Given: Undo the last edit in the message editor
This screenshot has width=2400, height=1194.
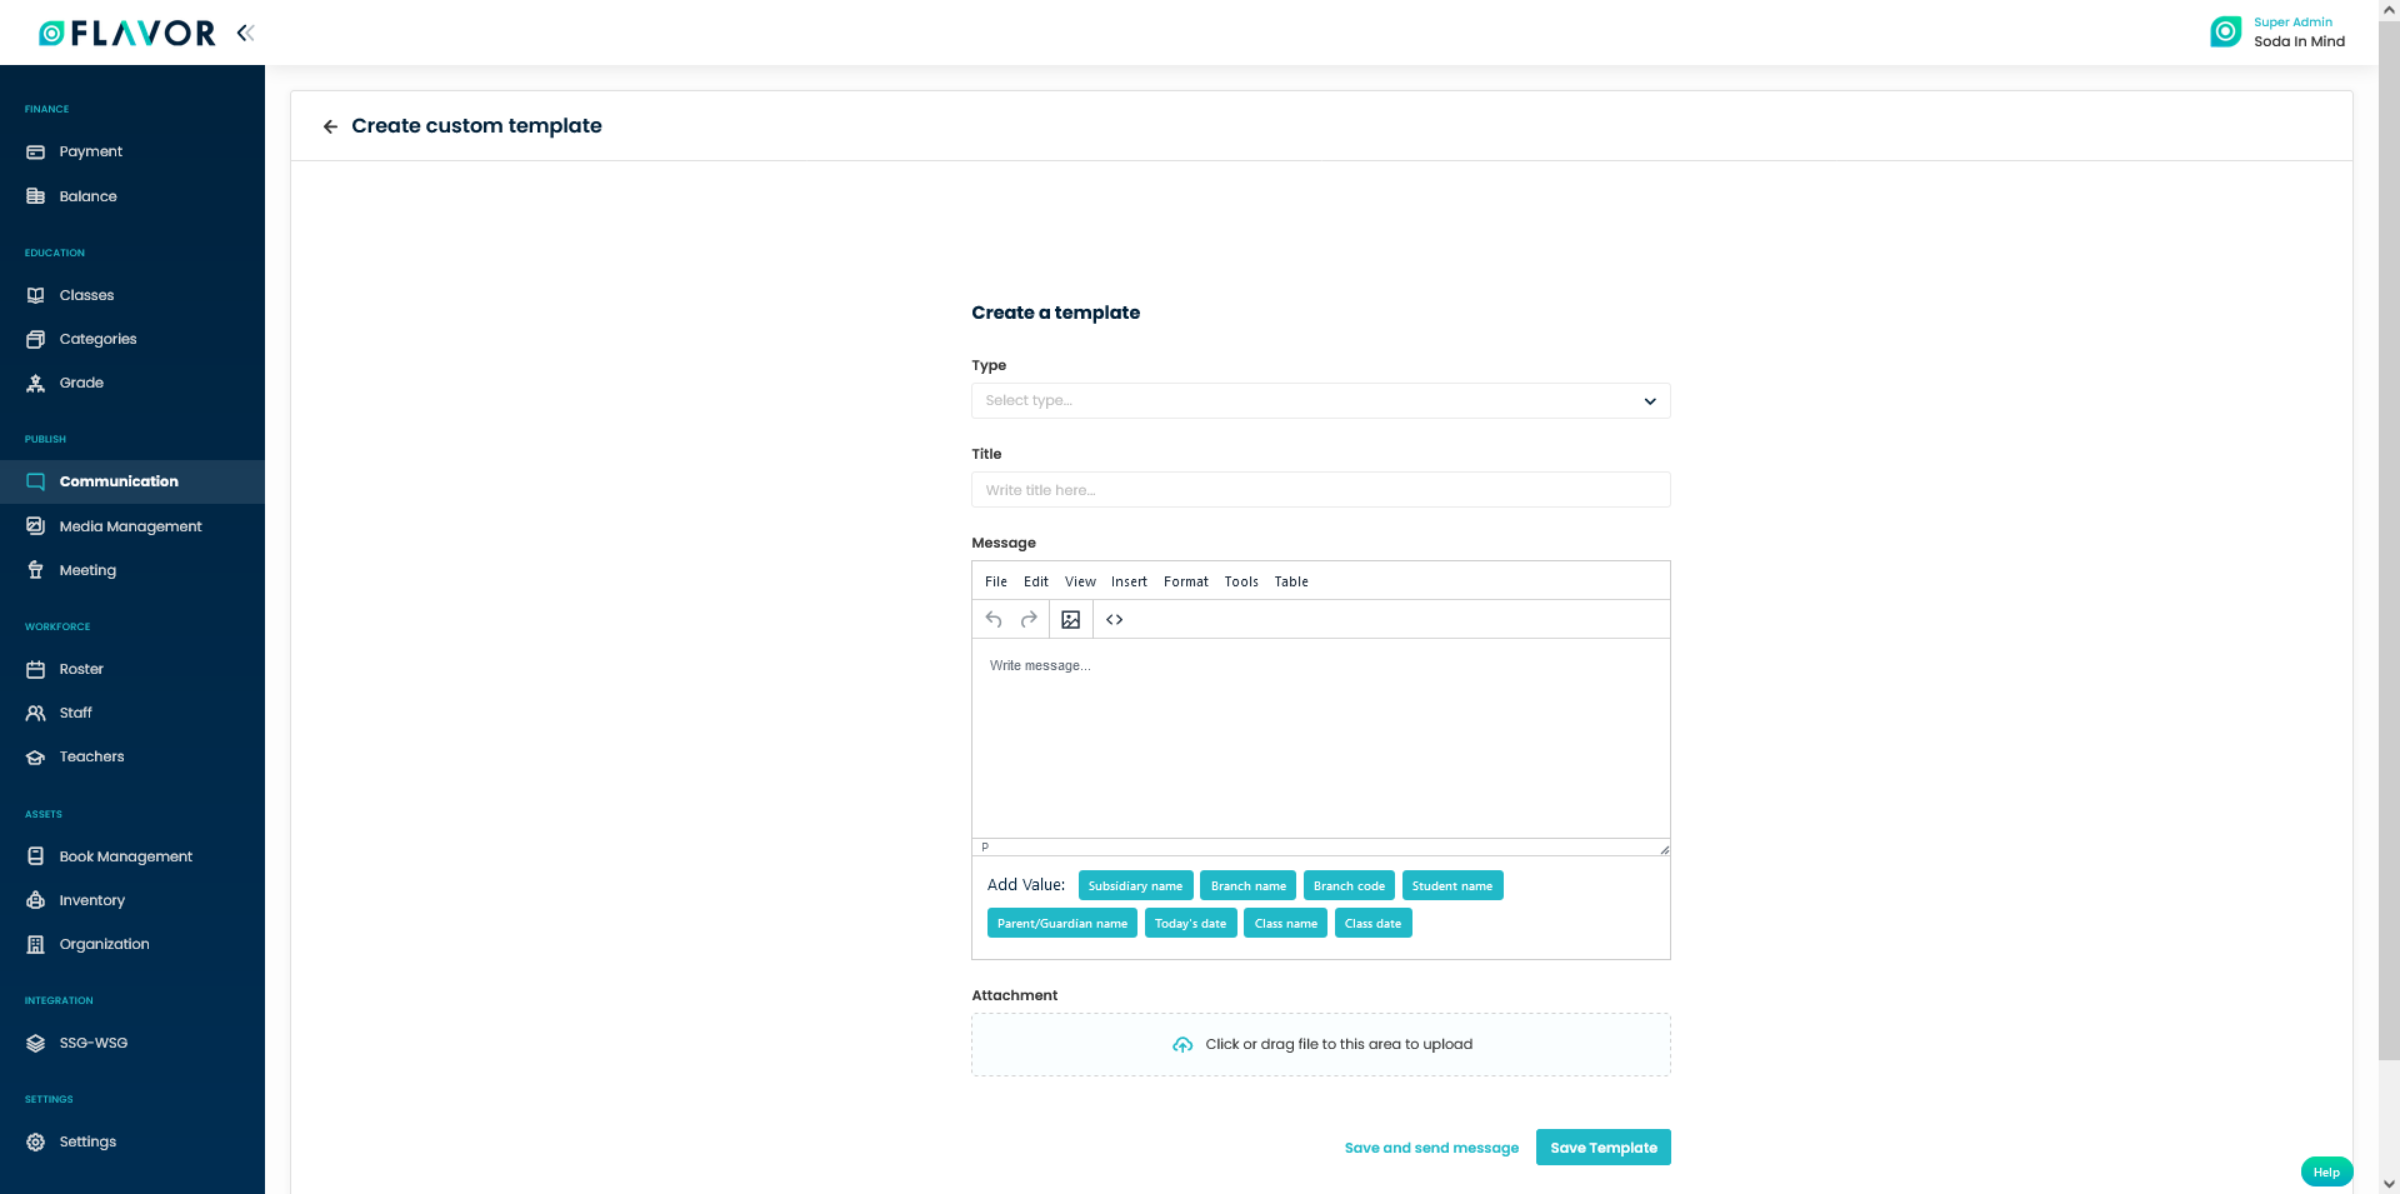Looking at the screenshot, I should 993,619.
